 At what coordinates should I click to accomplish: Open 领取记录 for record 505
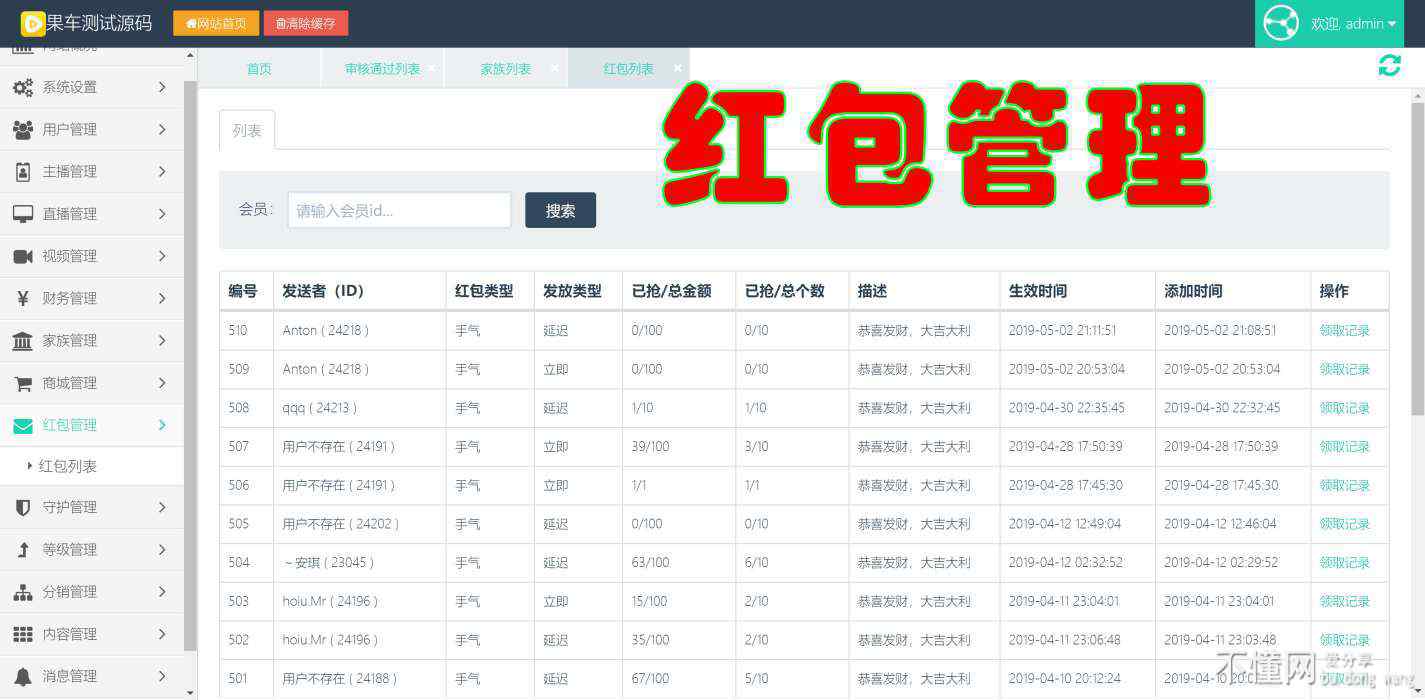pos(1344,524)
